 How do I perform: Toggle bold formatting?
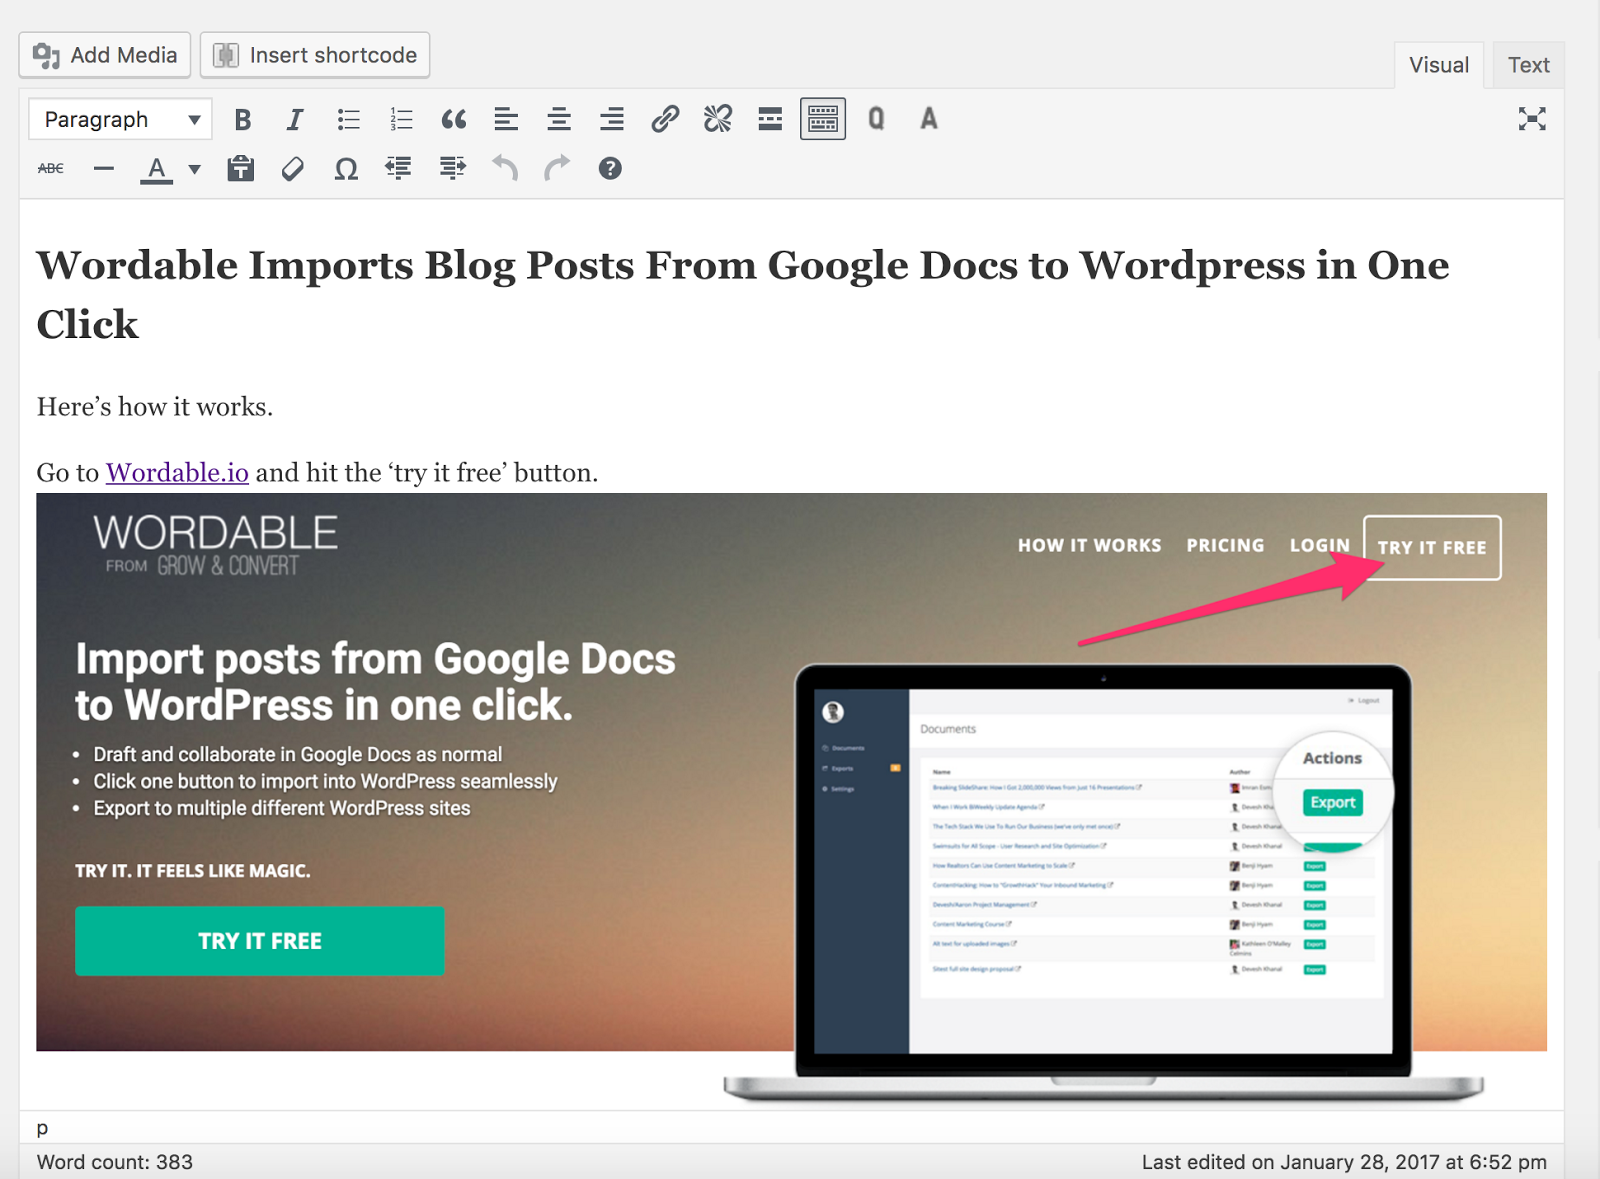coord(242,120)
